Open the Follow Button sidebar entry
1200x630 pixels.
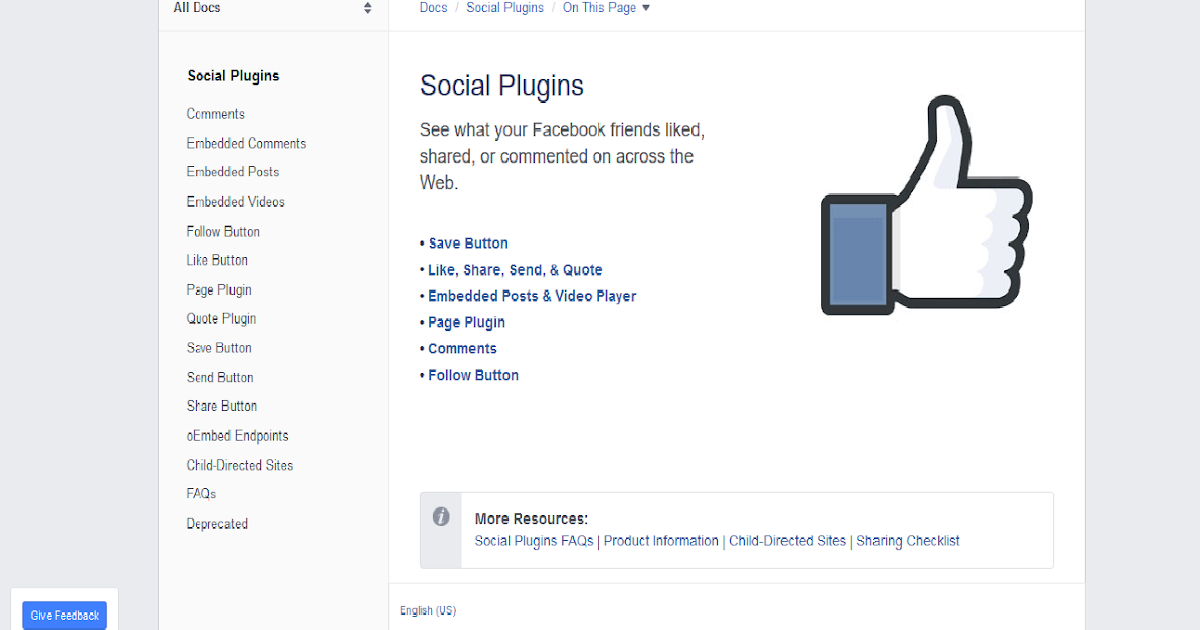(x=222, y=231)
